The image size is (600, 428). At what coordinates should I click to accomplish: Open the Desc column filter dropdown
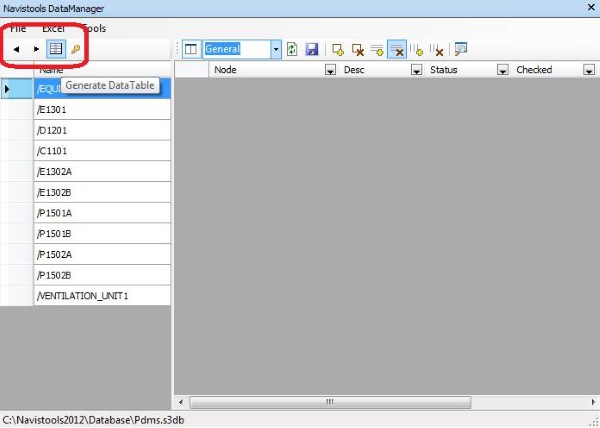pos(417,71)
